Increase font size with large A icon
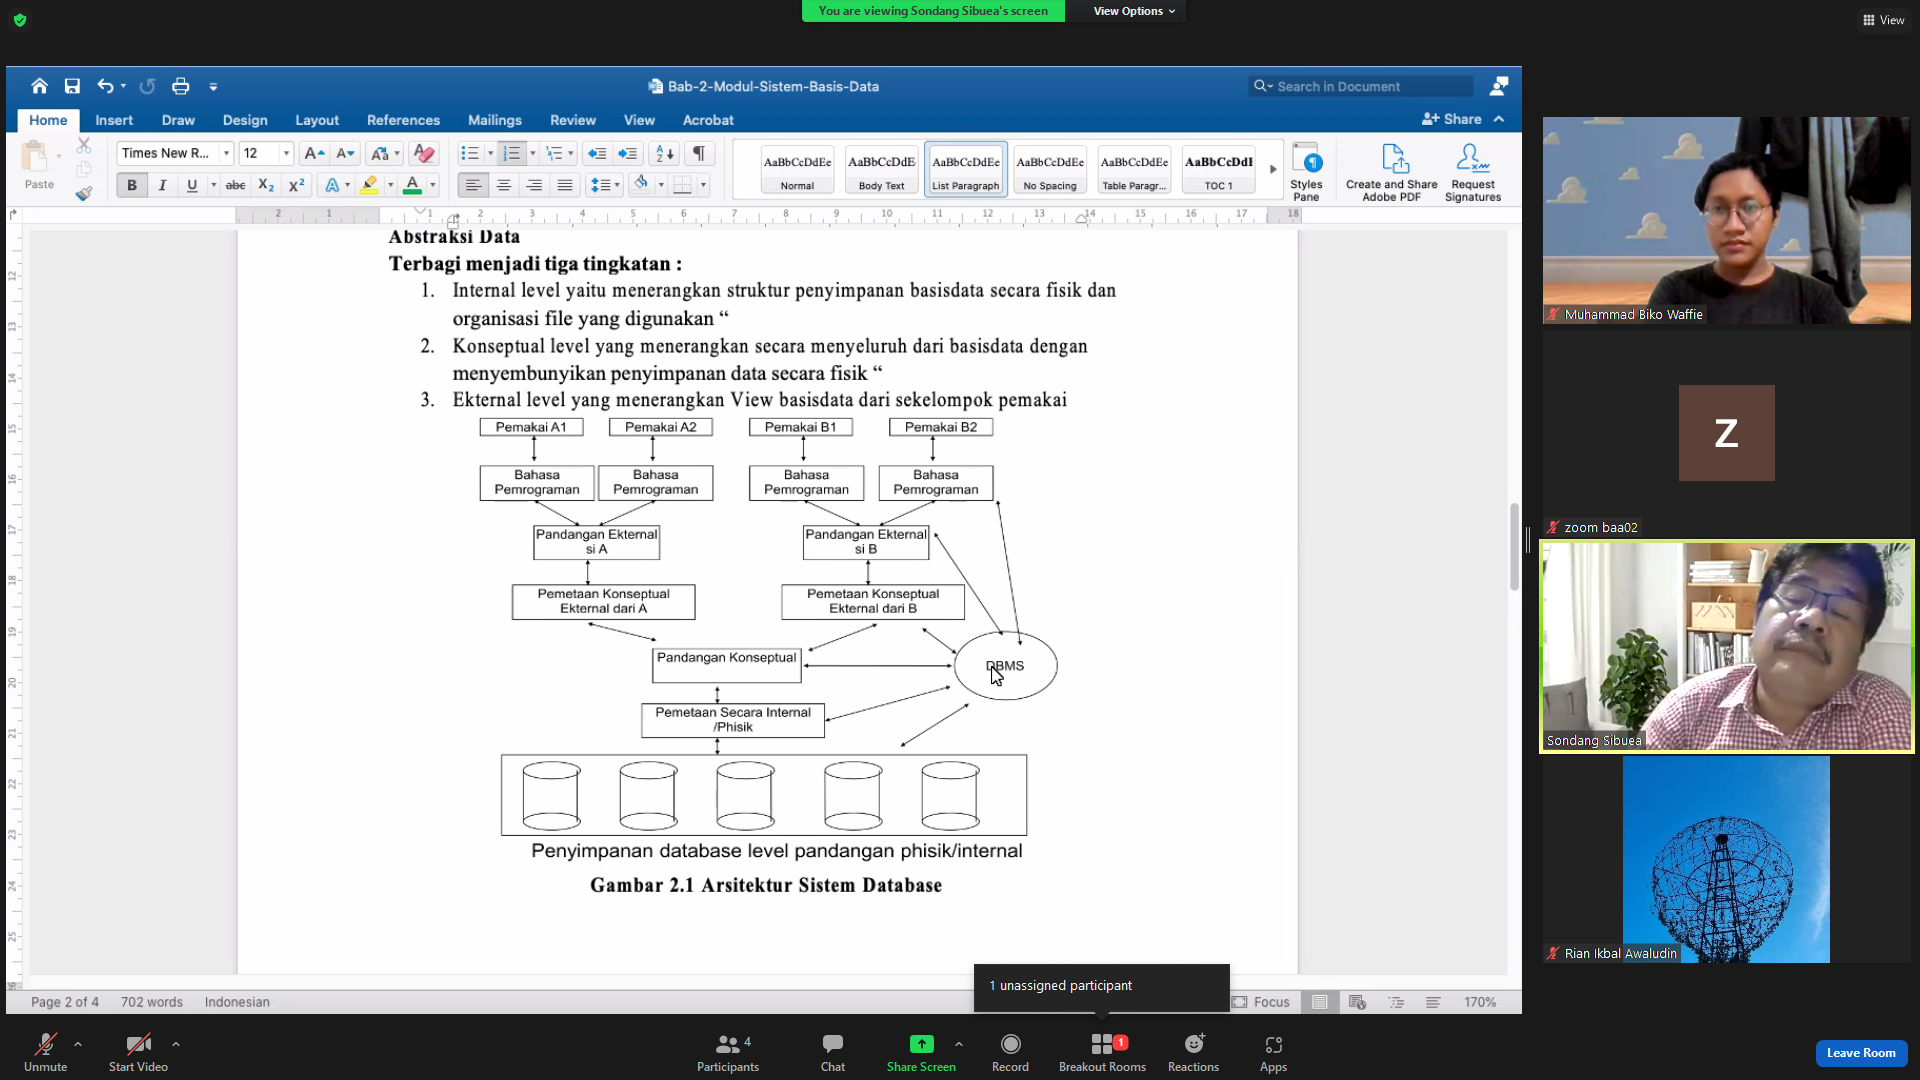 [x=314, y=153]
